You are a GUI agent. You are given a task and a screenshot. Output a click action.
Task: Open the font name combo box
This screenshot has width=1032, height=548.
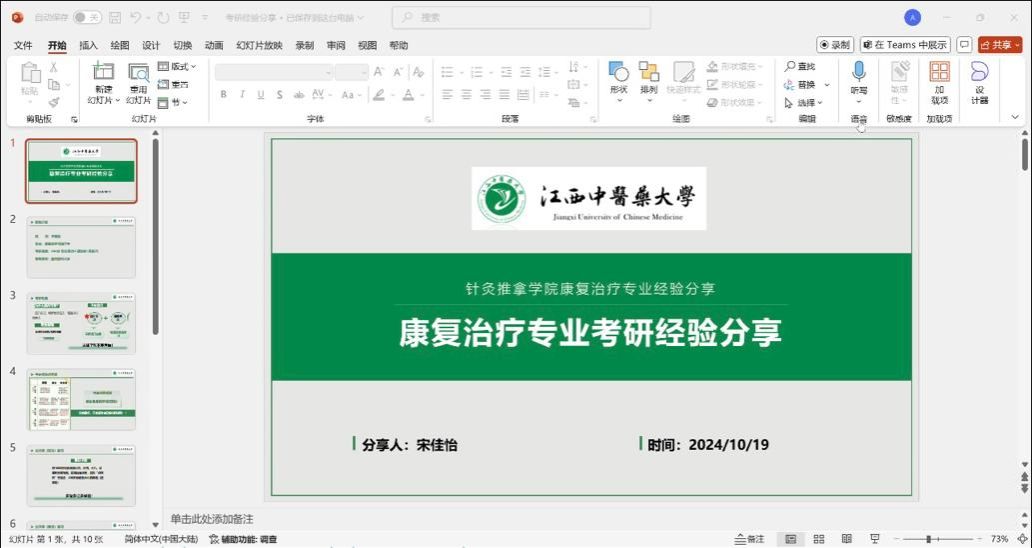click(274, 72)
